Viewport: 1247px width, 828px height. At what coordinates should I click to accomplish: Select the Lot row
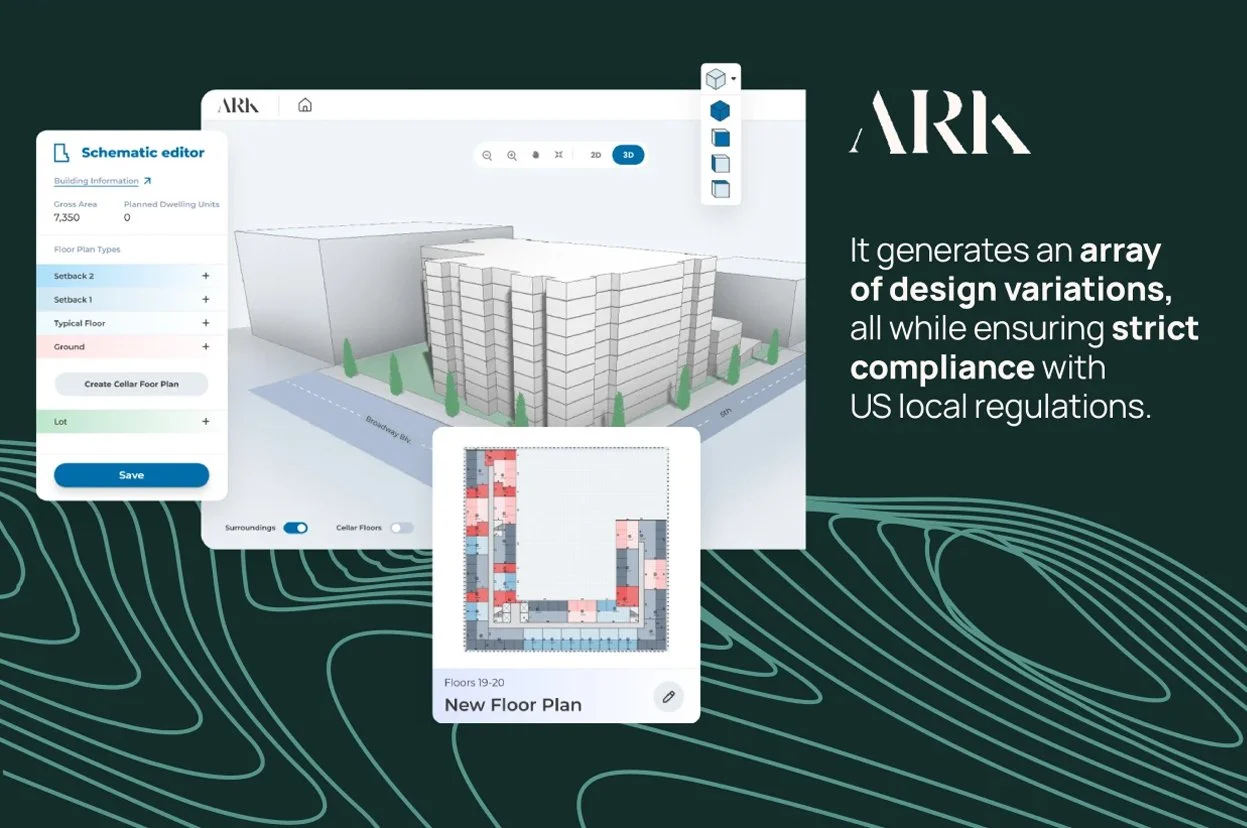point(132,422)
